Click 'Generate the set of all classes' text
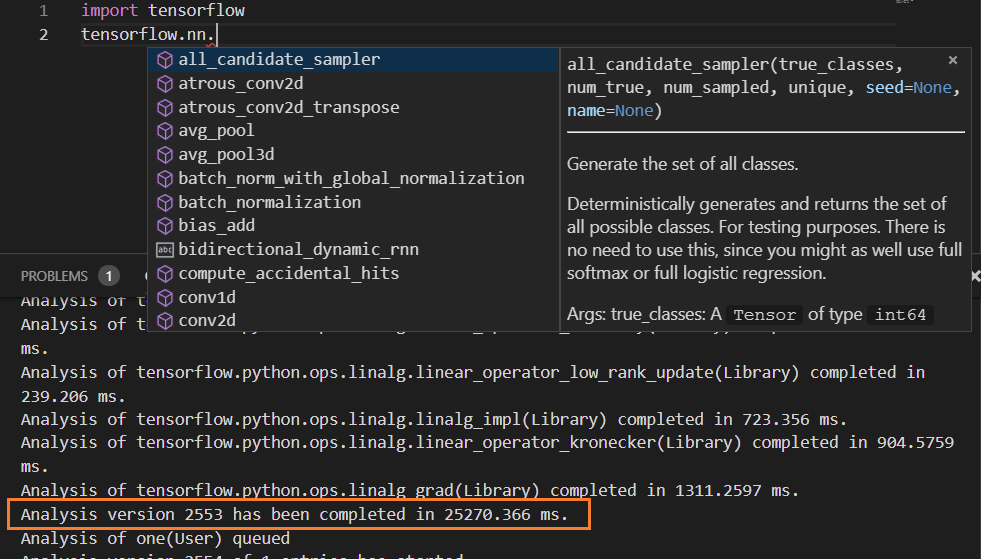The image size is (981, 559). [x=683, y=164]
